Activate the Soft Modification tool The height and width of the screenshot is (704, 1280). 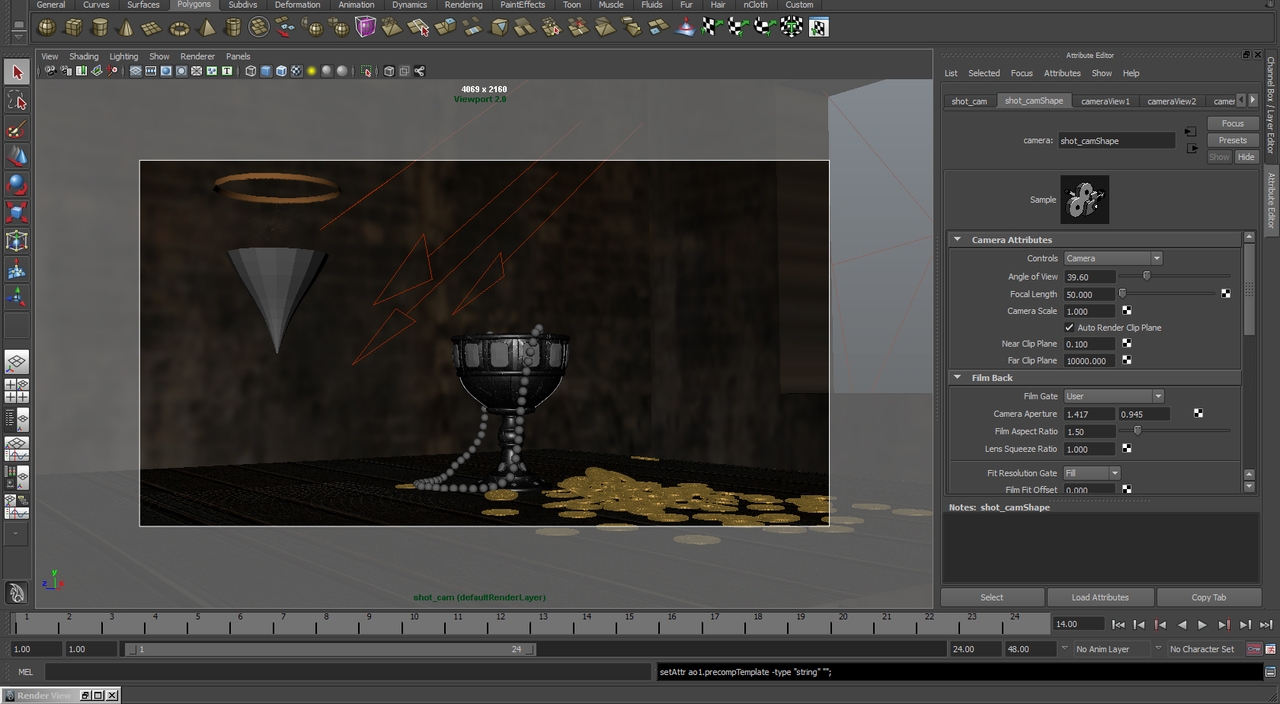(x=17, y=269)
